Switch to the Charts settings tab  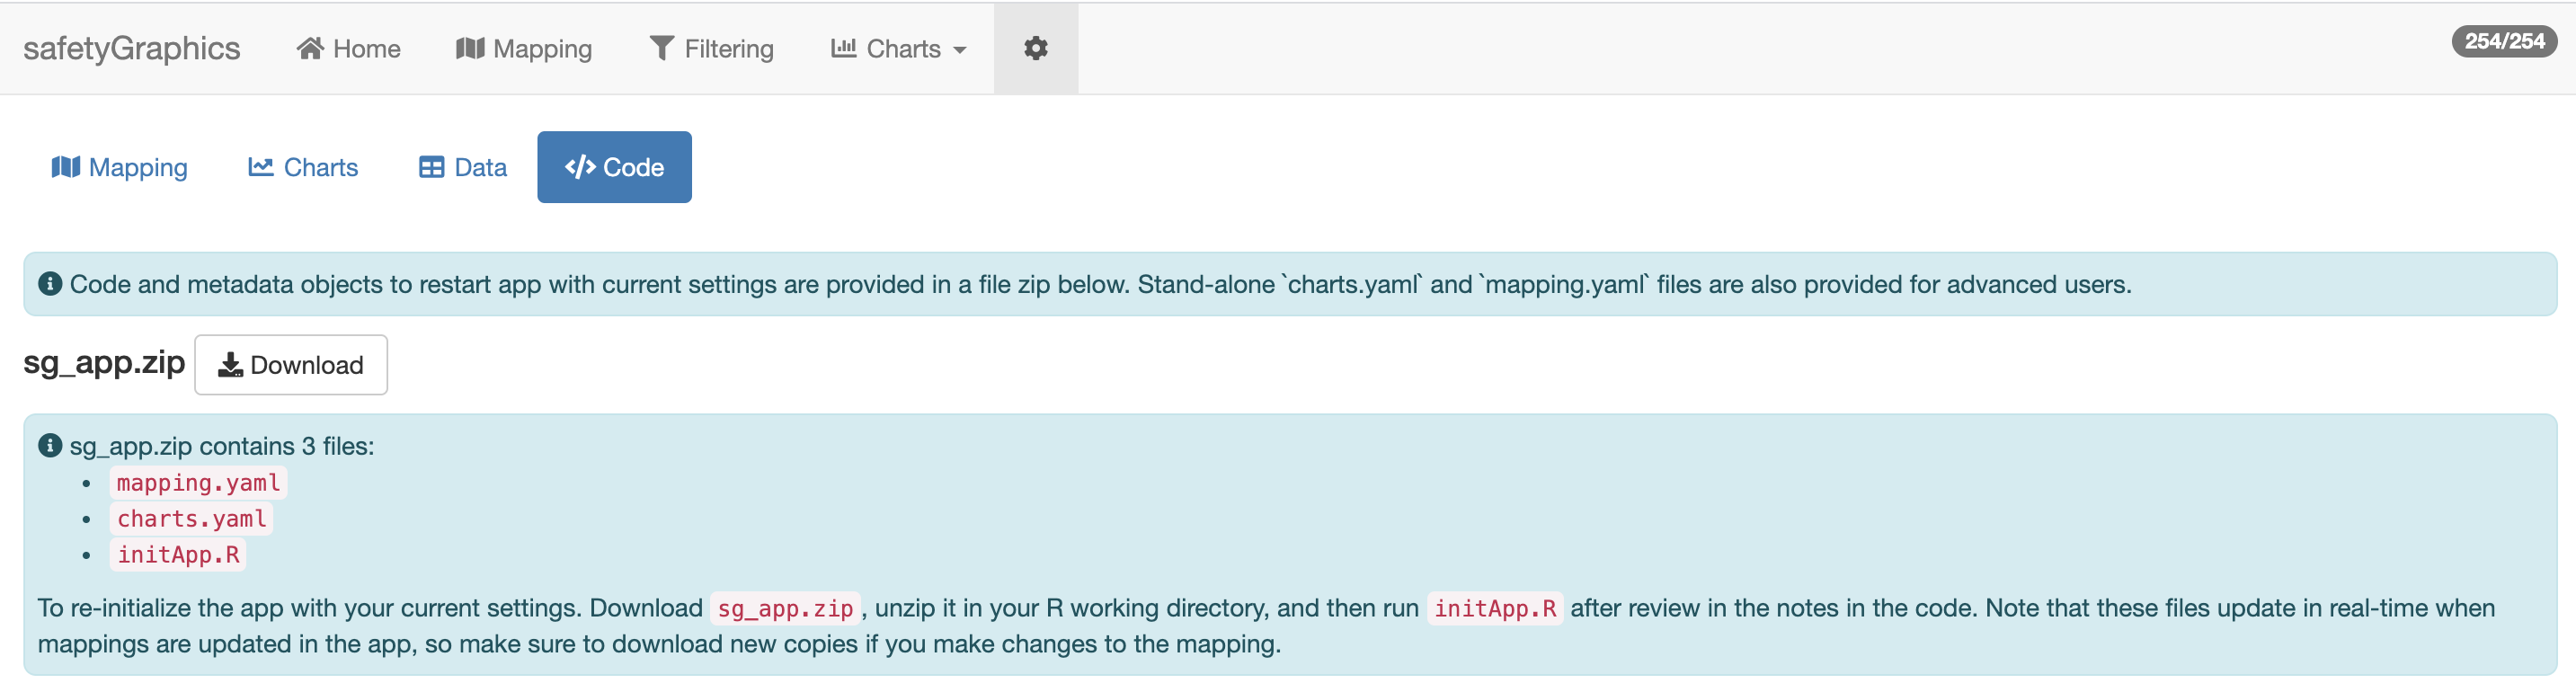303,167
